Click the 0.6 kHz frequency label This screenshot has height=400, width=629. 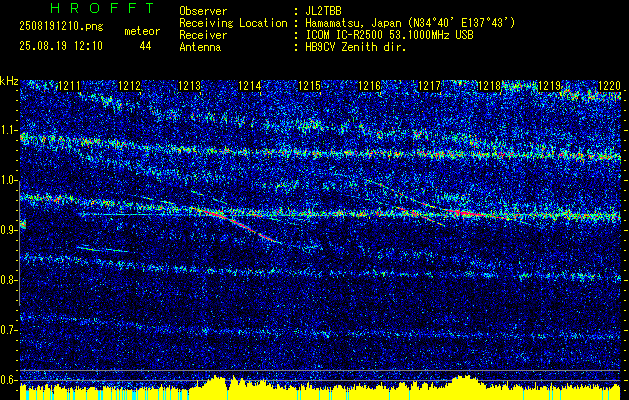tap(9, 380)
